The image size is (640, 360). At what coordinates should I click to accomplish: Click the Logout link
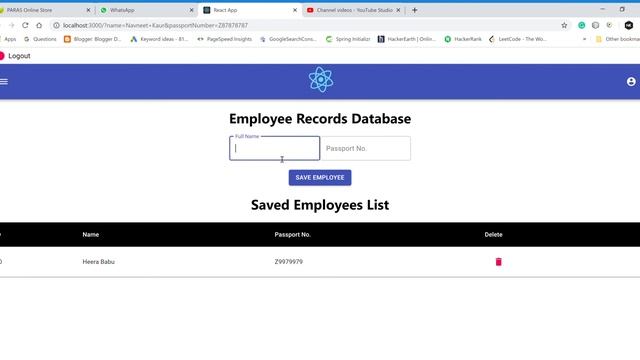pyautogui.click(x=19, y=56)
